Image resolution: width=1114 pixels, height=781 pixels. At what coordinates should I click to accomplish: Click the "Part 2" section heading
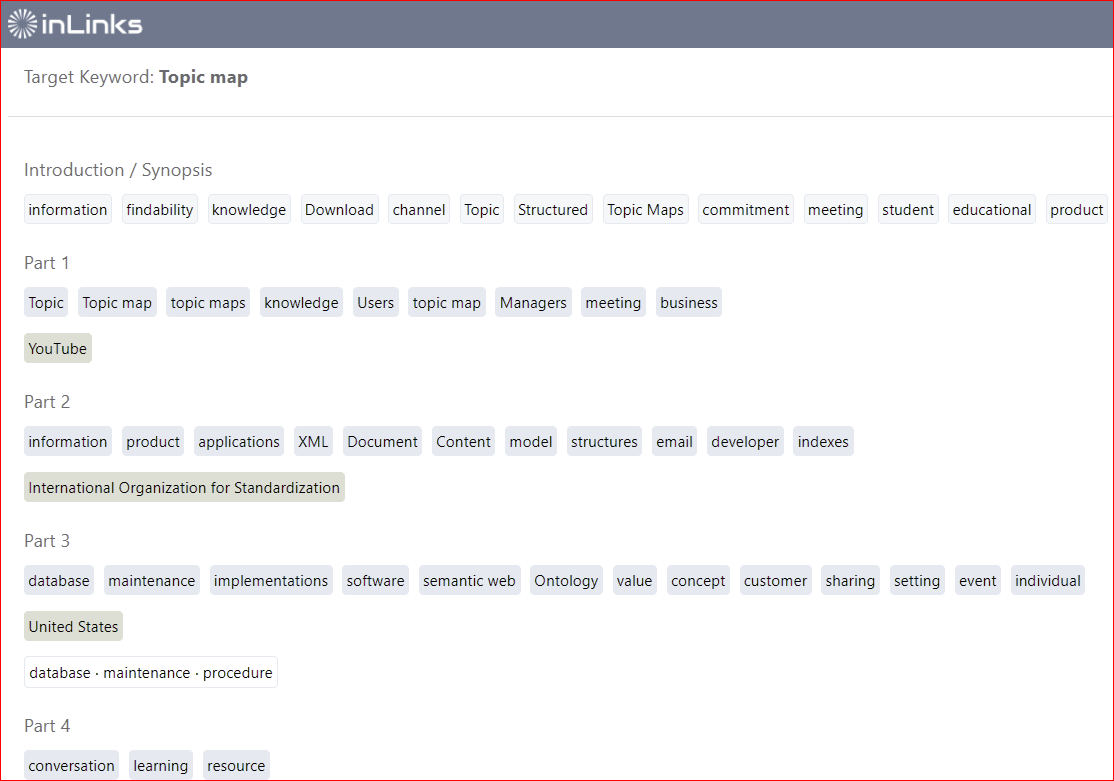pos(47,402)
